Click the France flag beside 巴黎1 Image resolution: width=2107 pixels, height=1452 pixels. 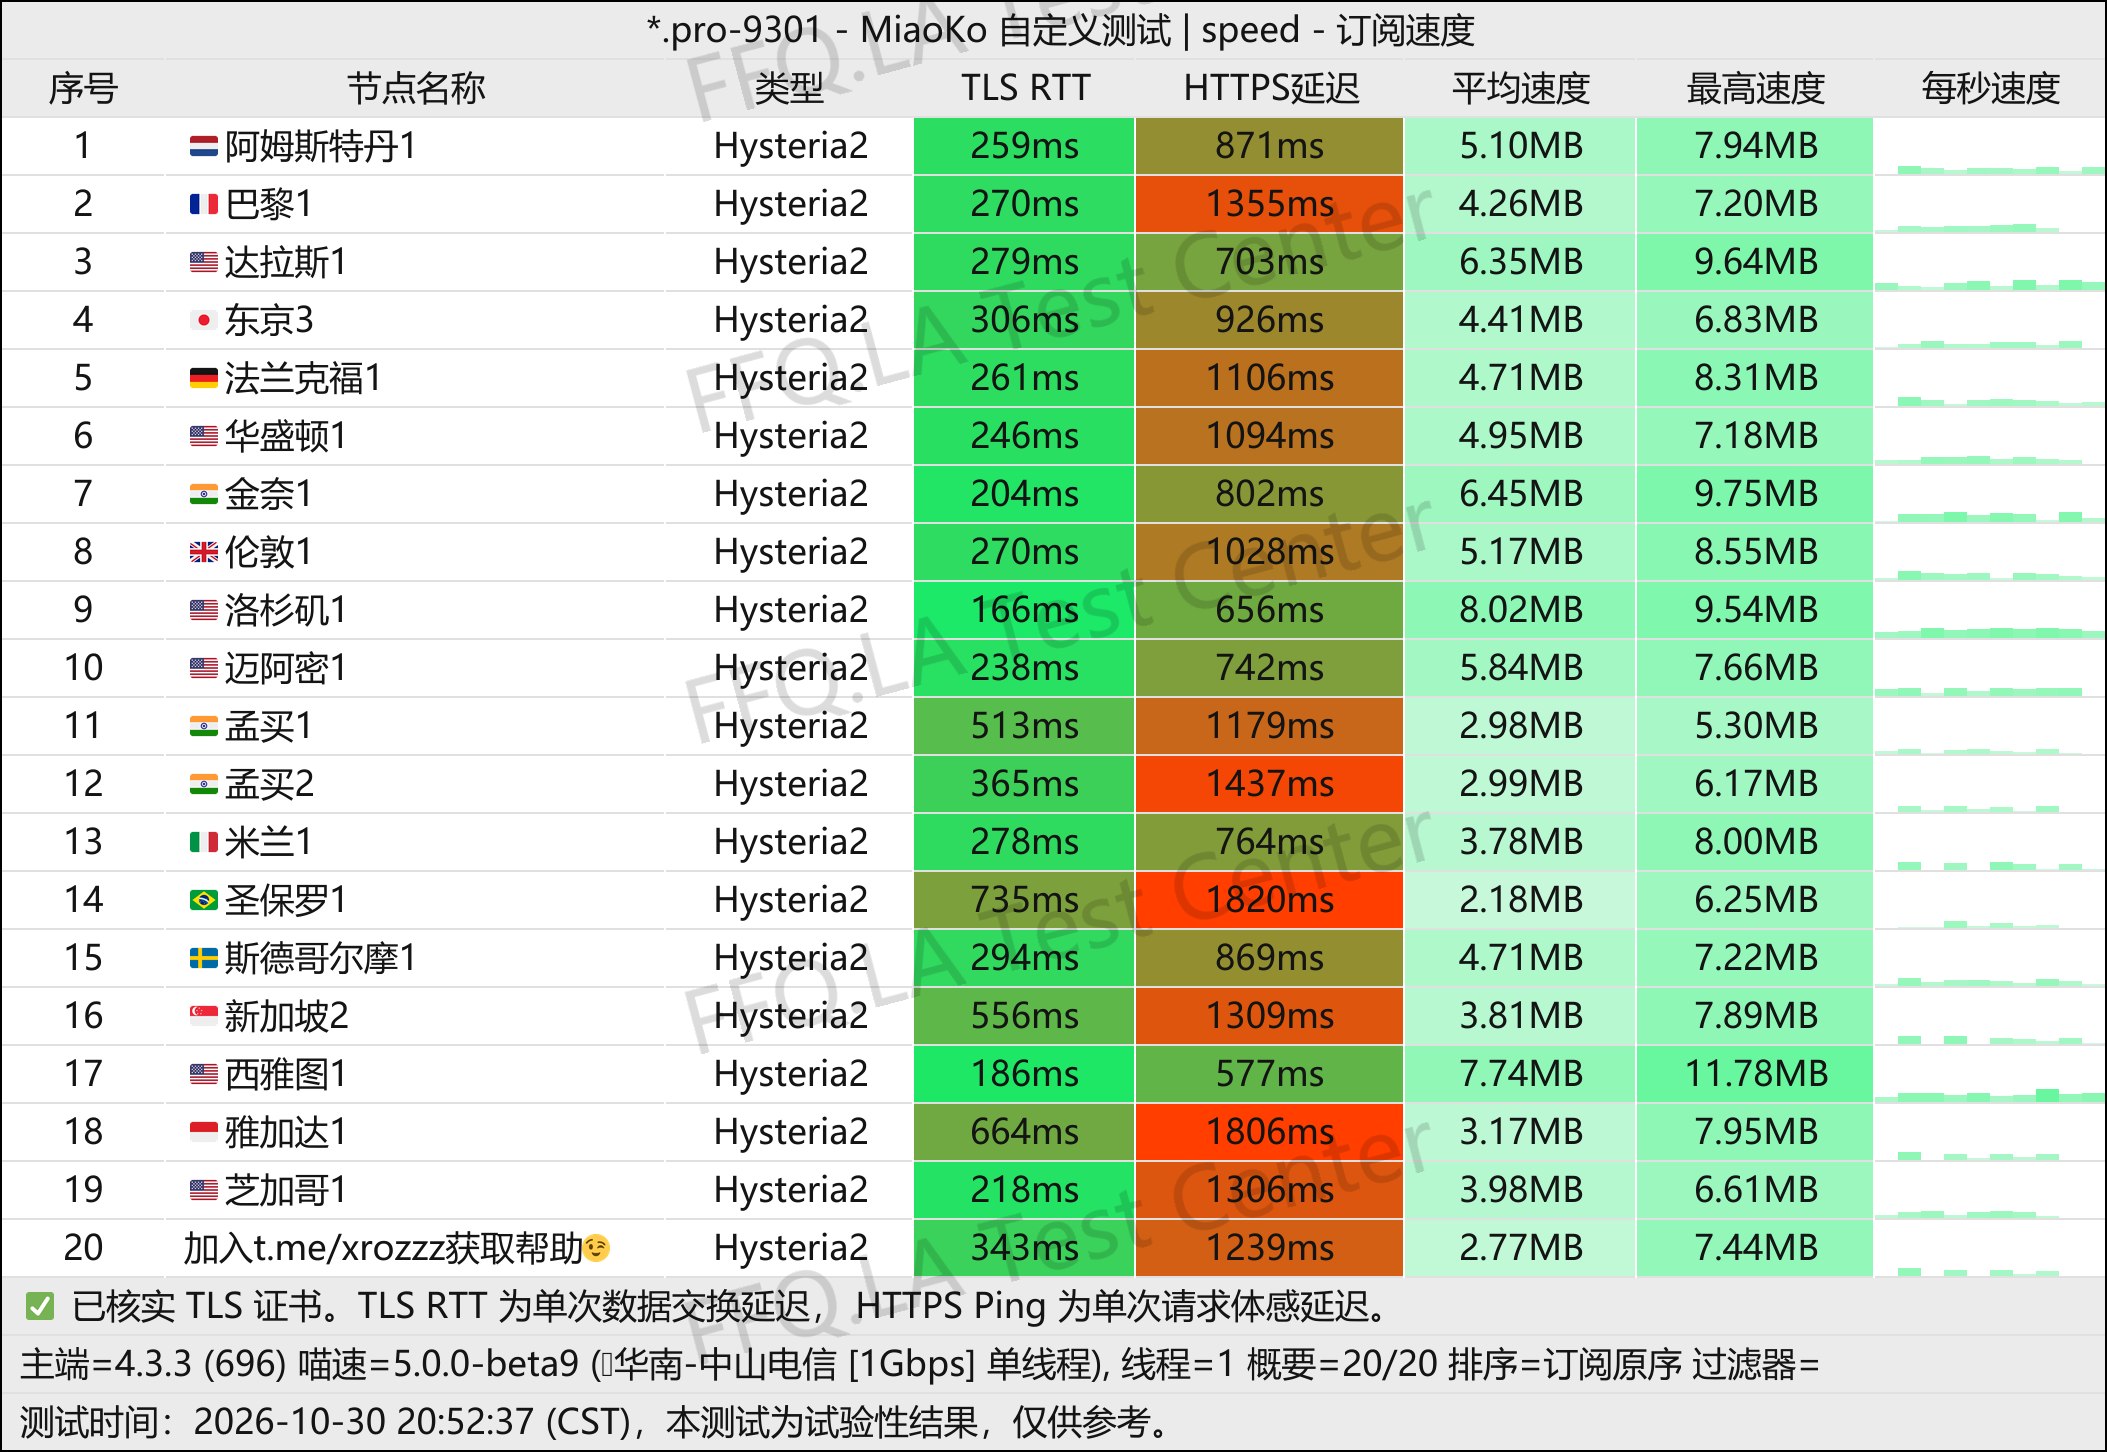coord(204,205)
